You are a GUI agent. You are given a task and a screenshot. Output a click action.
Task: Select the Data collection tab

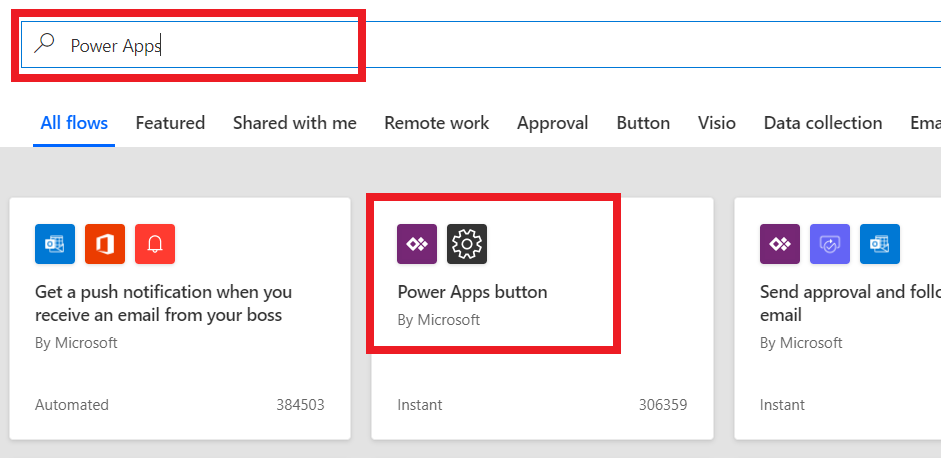[x=823, y=123]
